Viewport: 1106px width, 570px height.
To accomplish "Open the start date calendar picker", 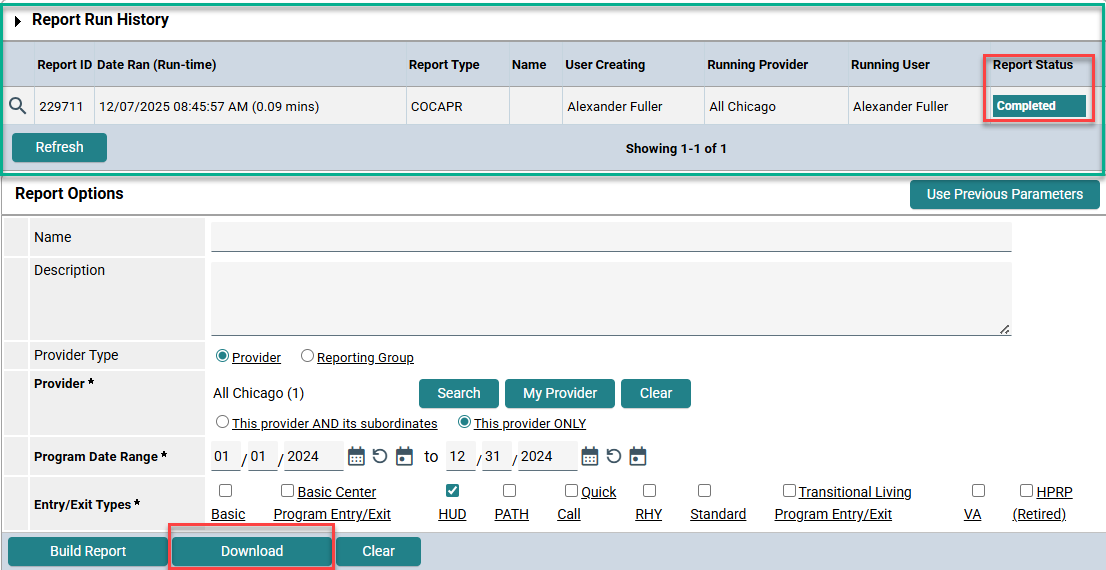I will tap(356, 456).
